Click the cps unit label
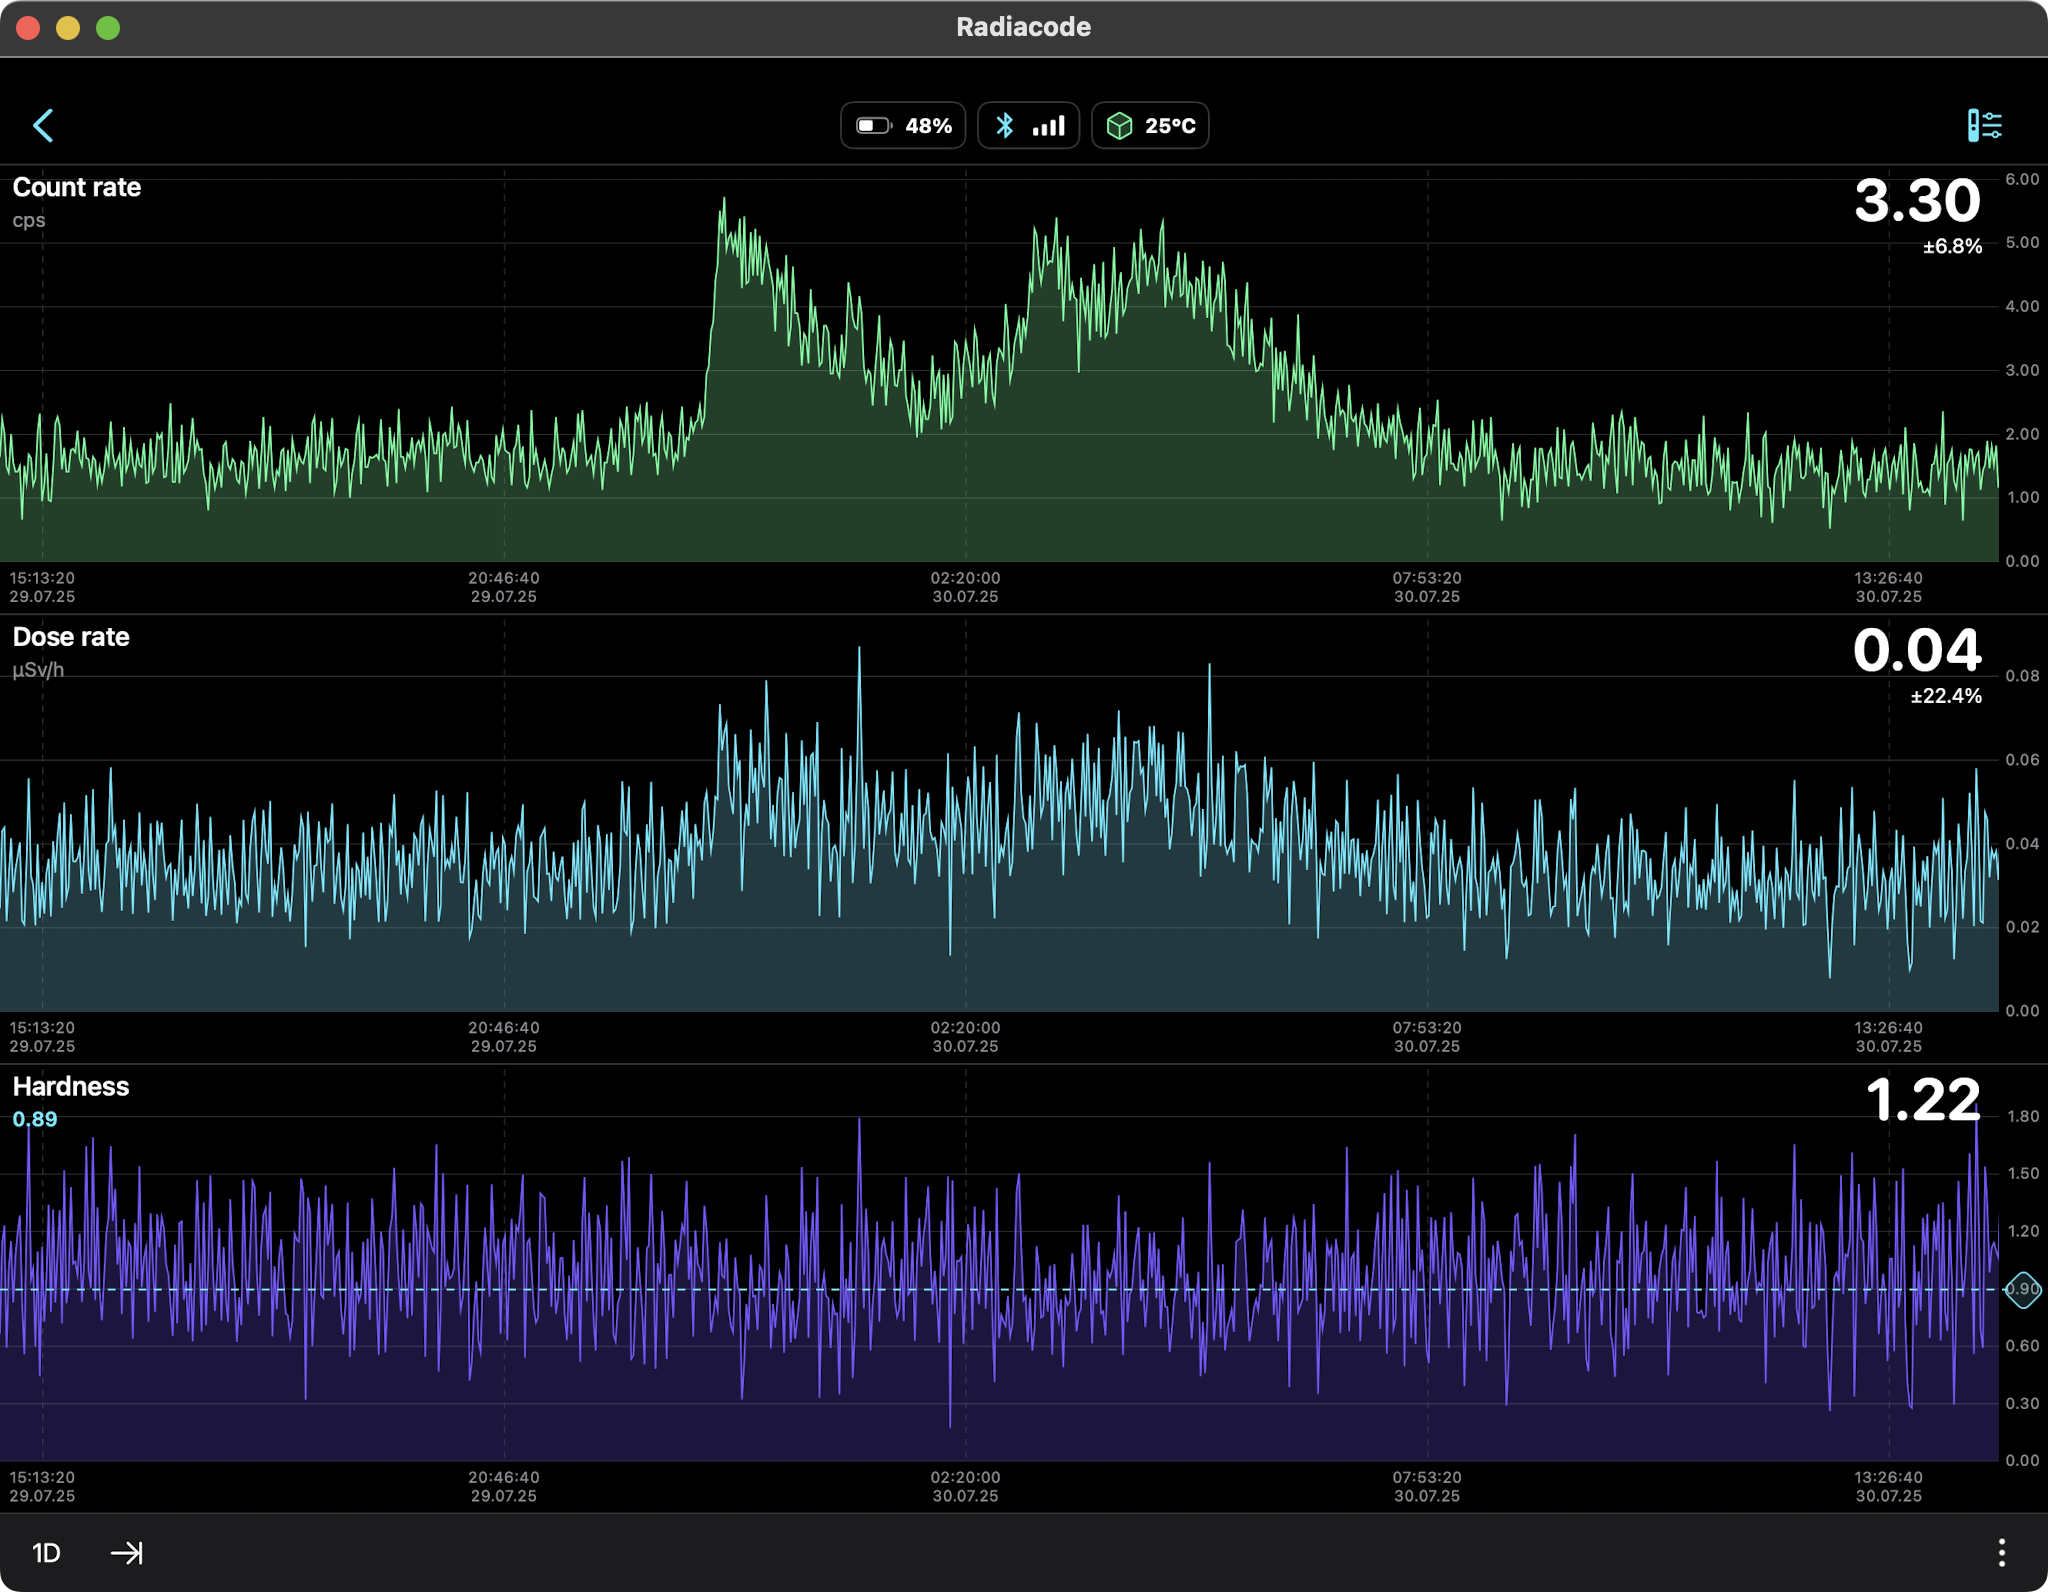The image size is (2048, 1592). [29, 221]
